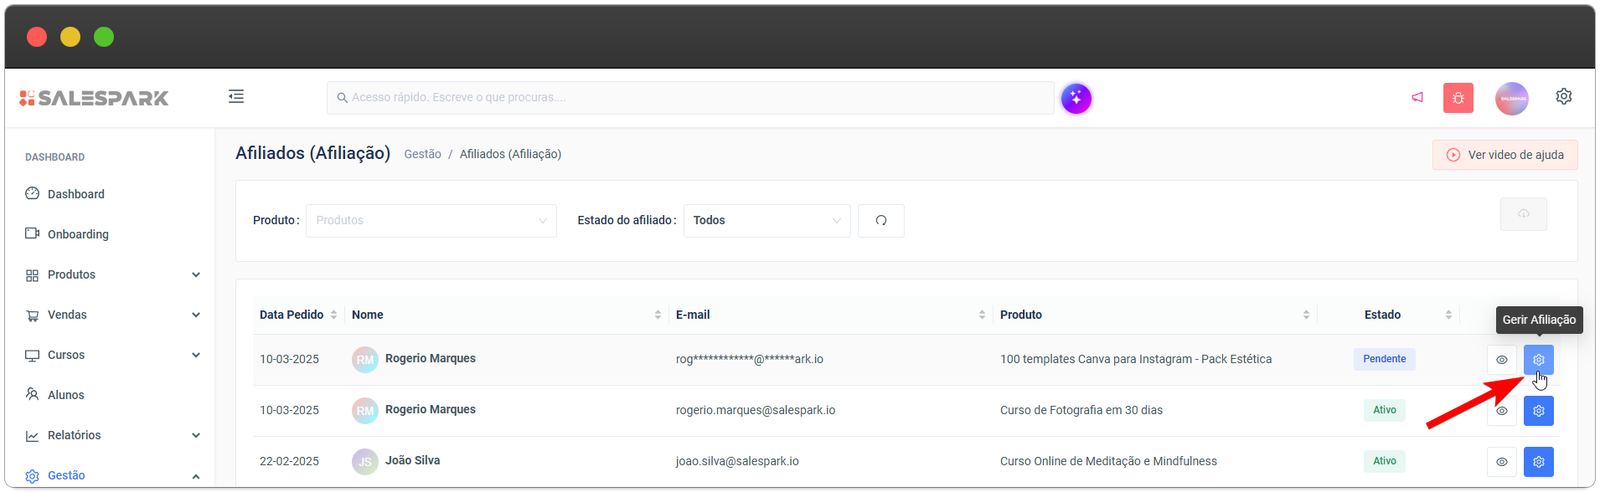Click the purple AI sparkle button

click(1076, 98)
